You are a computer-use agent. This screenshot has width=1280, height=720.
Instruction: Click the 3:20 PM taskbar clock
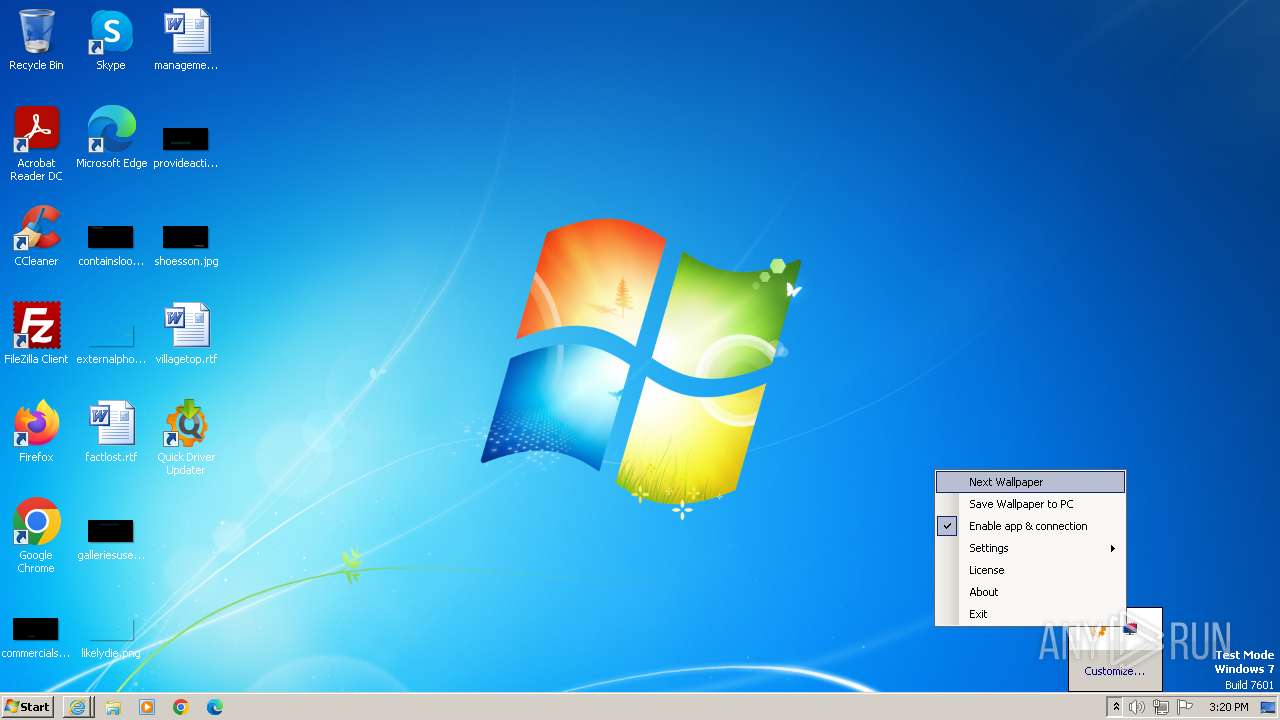(1228, 707)
